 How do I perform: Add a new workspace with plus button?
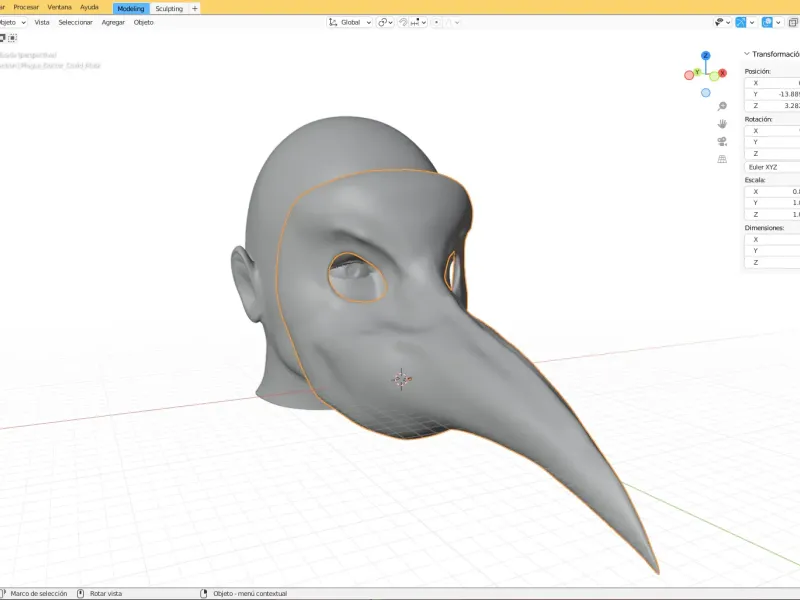tap(194, 8)
